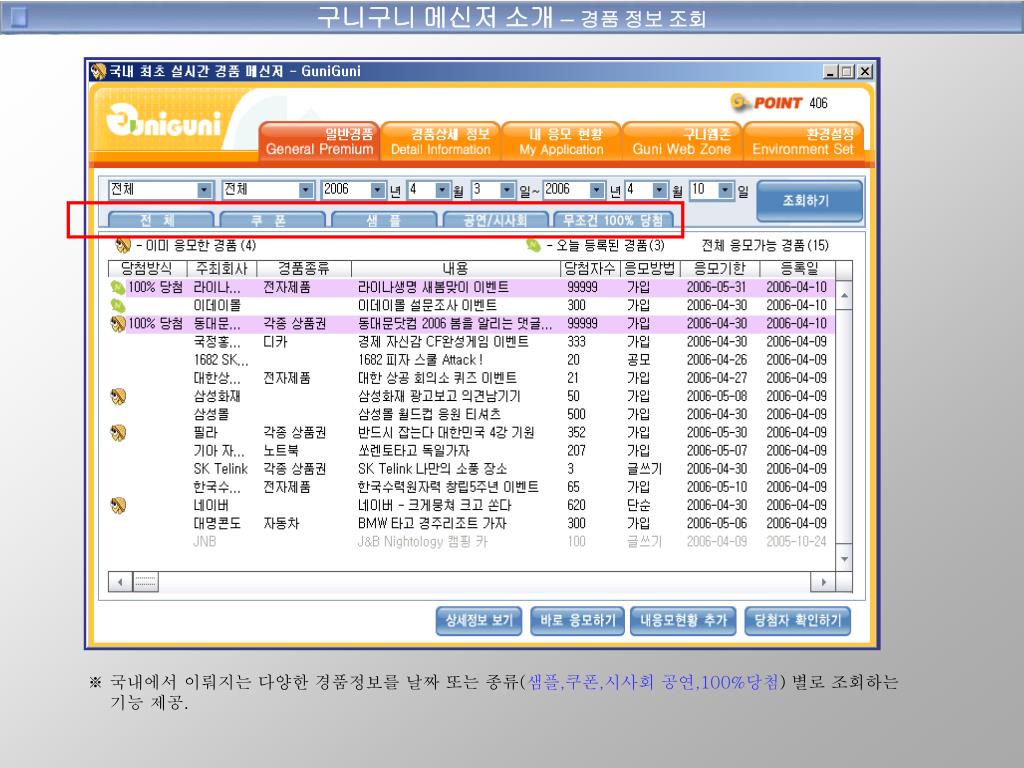The height and width of the screenshot is (768, 1024).
Task: Click the GuniGuni title bar app icon
Action: click(99, 71)
